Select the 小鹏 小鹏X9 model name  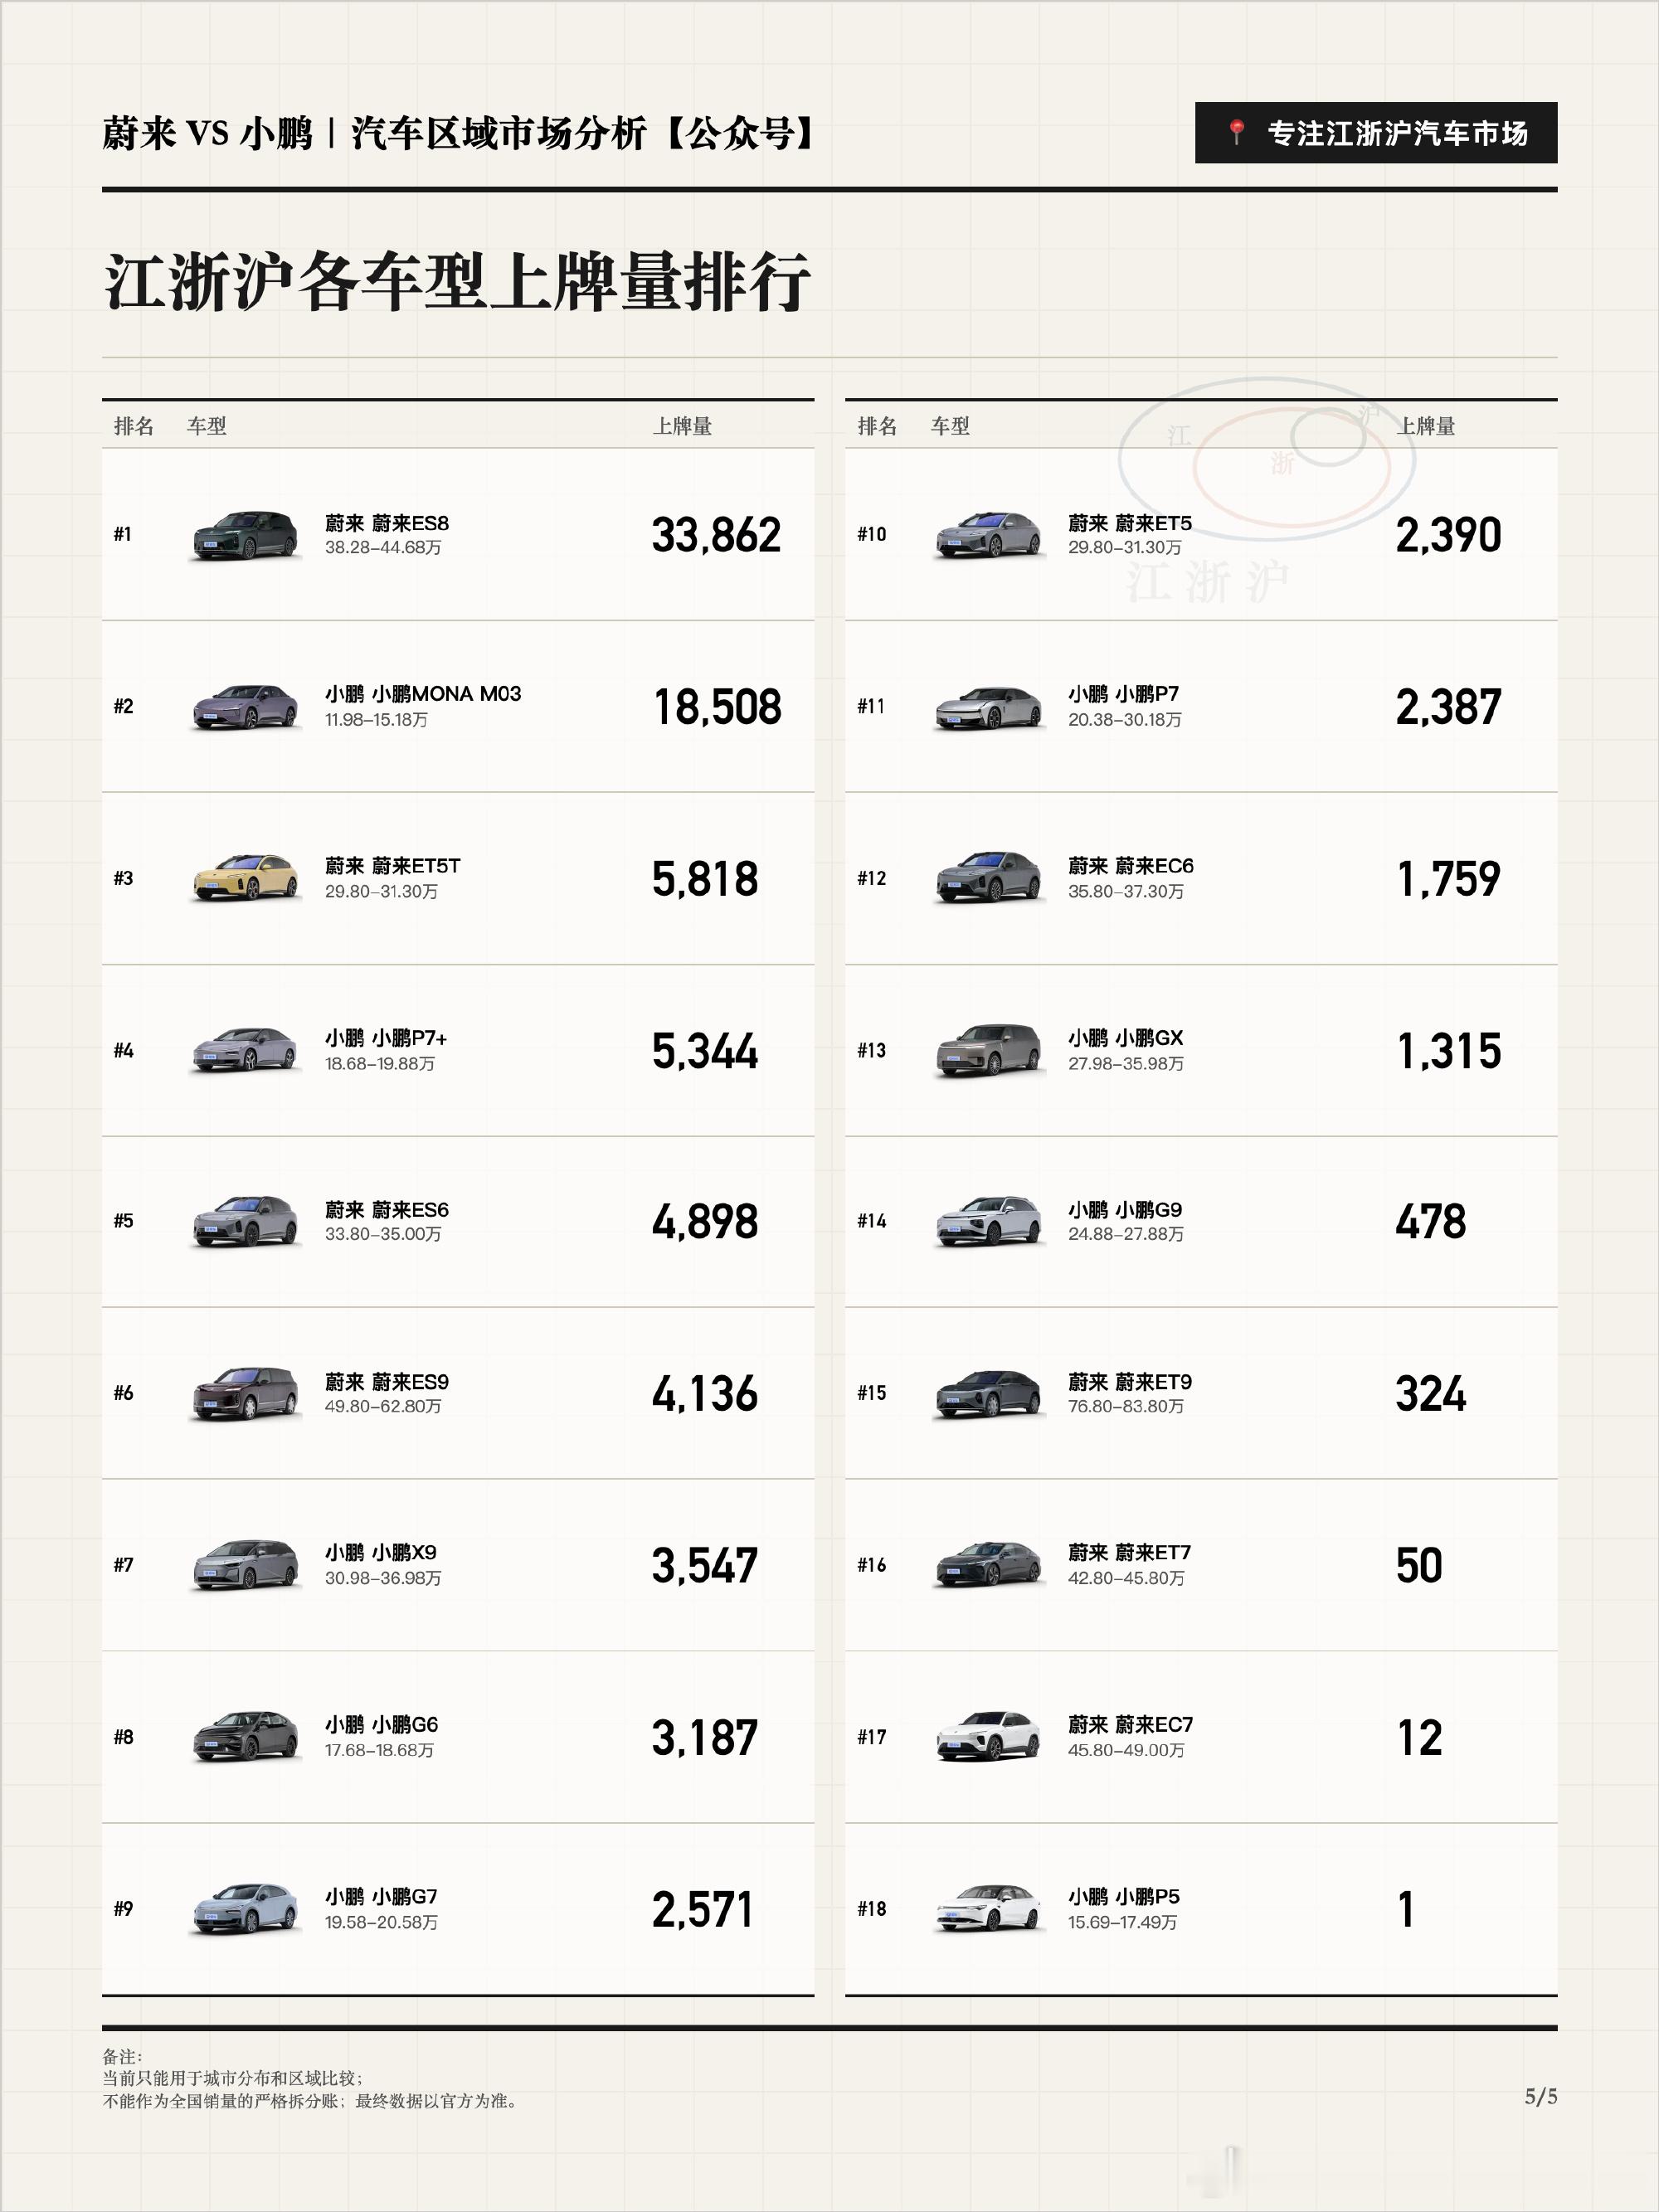(381, 1552)
